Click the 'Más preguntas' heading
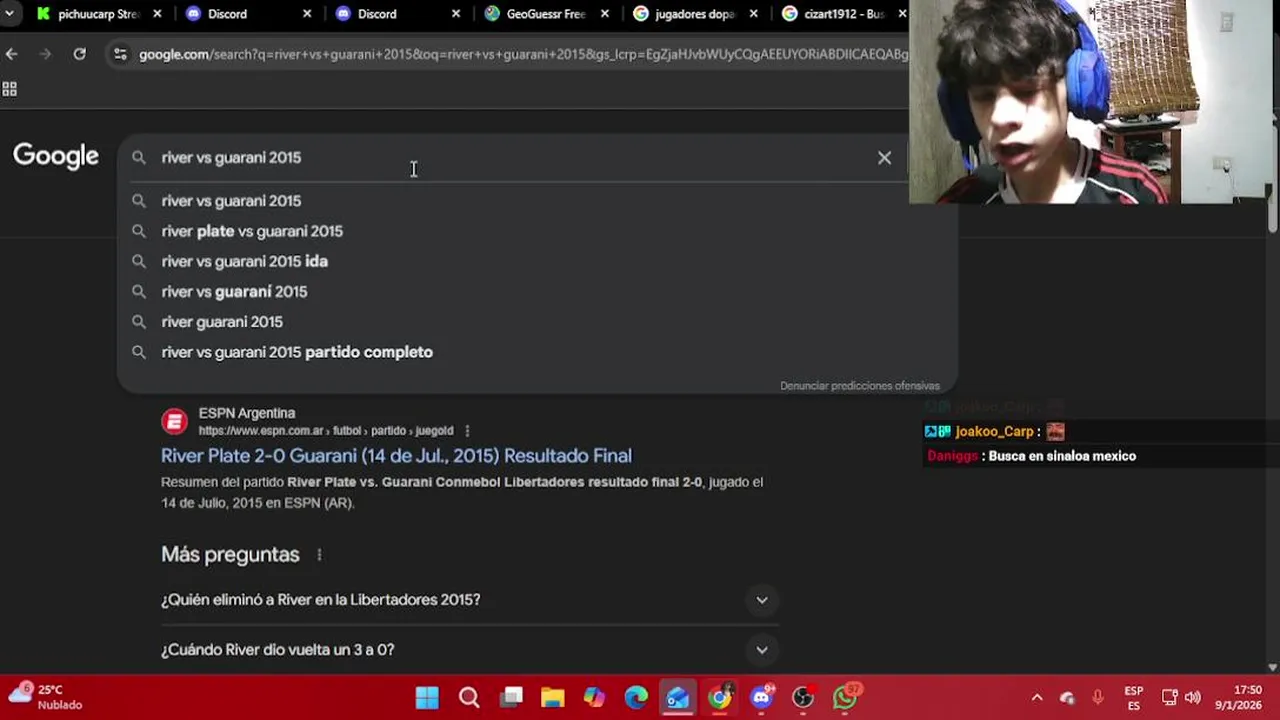Screen dimensions: 1280x720 click(x=230, y=555)
